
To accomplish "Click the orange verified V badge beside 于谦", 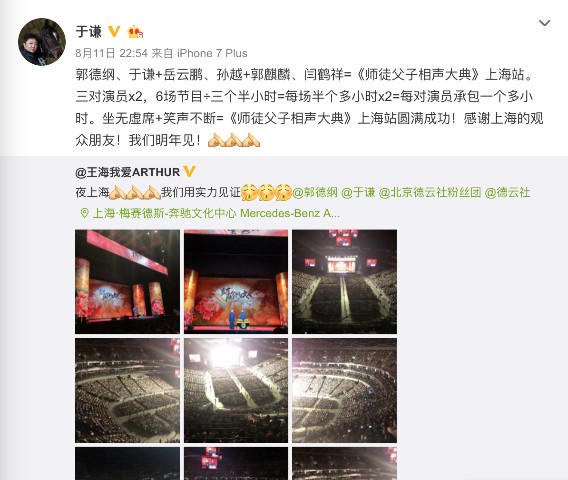I will 114,32.
